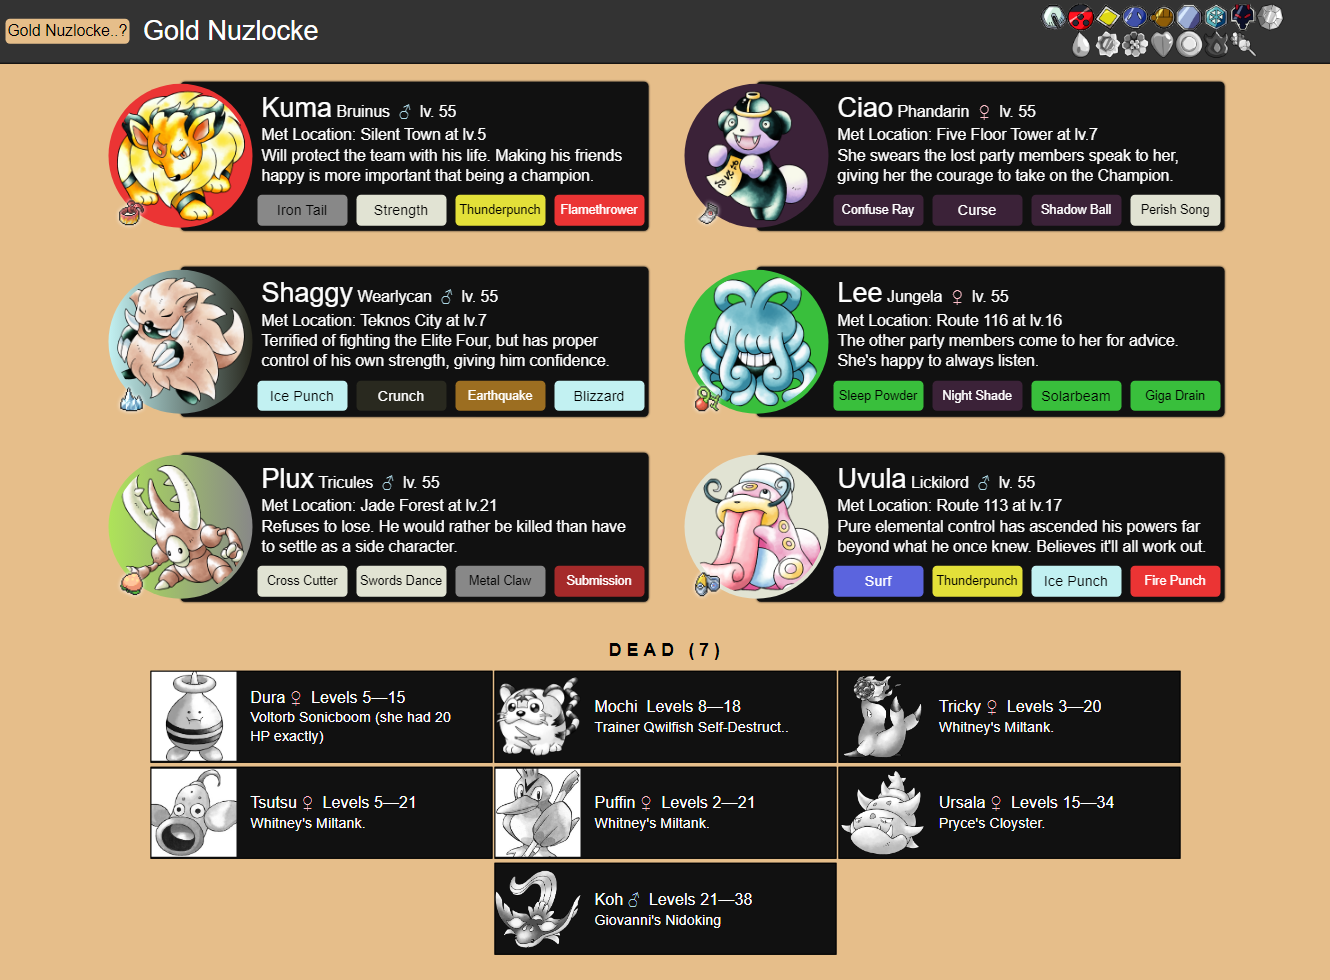Click the berry item icon beside Lee
This screenshot has height=980, width=1330.
point(707,399)
